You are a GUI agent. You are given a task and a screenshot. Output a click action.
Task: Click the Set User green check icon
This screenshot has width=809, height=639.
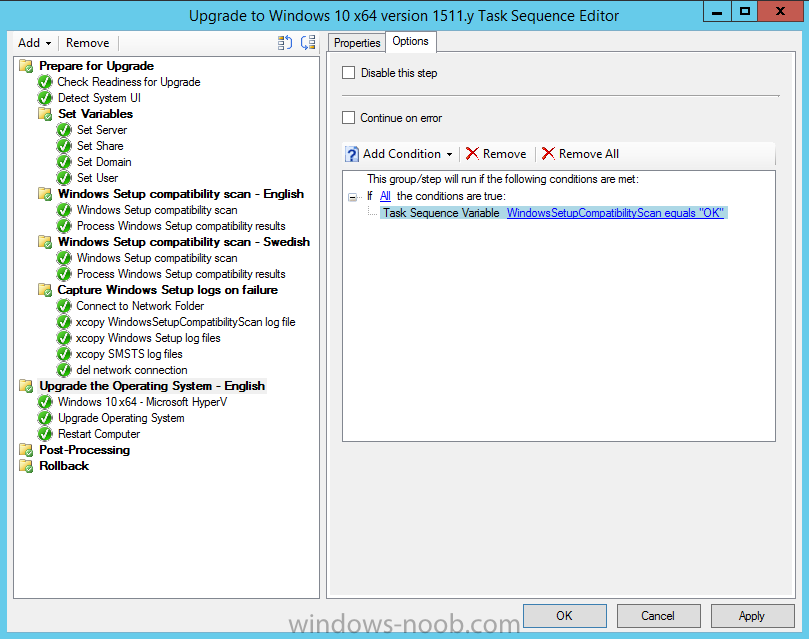pos(64,178)
